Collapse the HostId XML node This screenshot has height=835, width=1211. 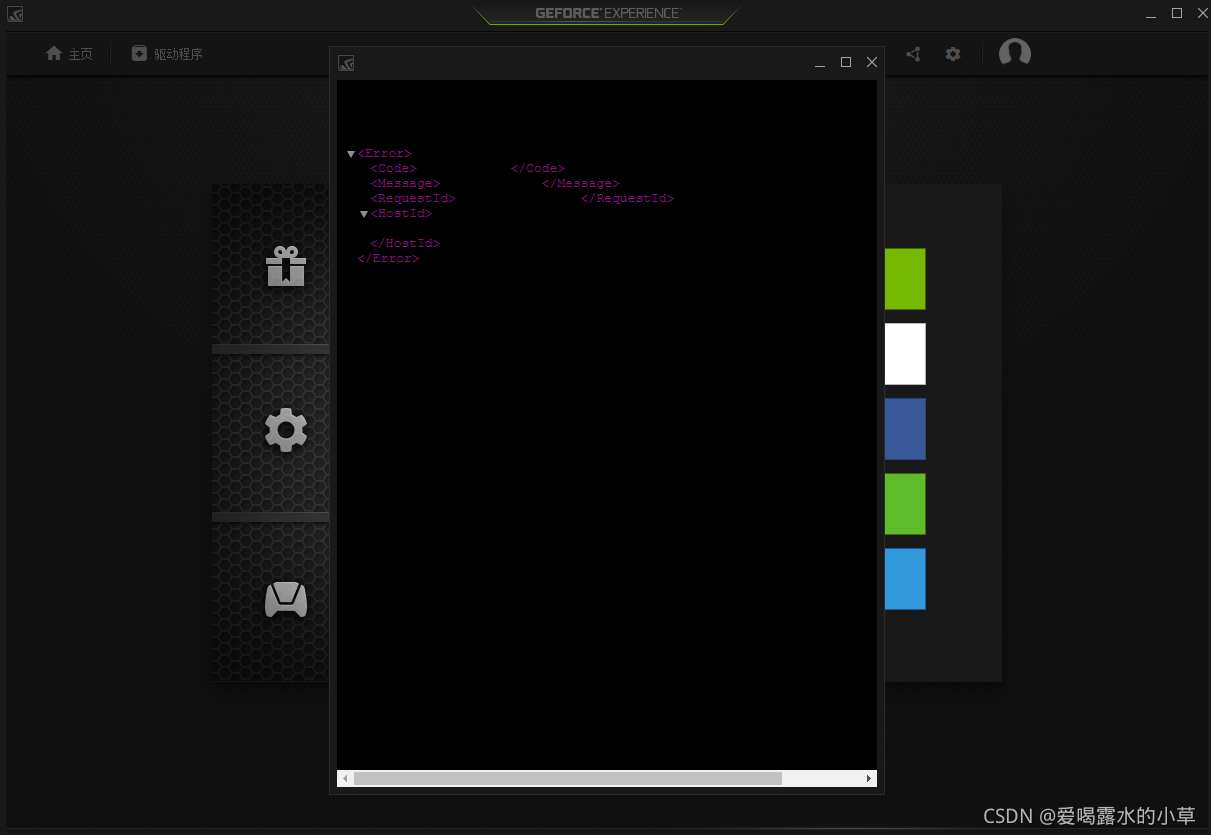[x=364, y=214]
